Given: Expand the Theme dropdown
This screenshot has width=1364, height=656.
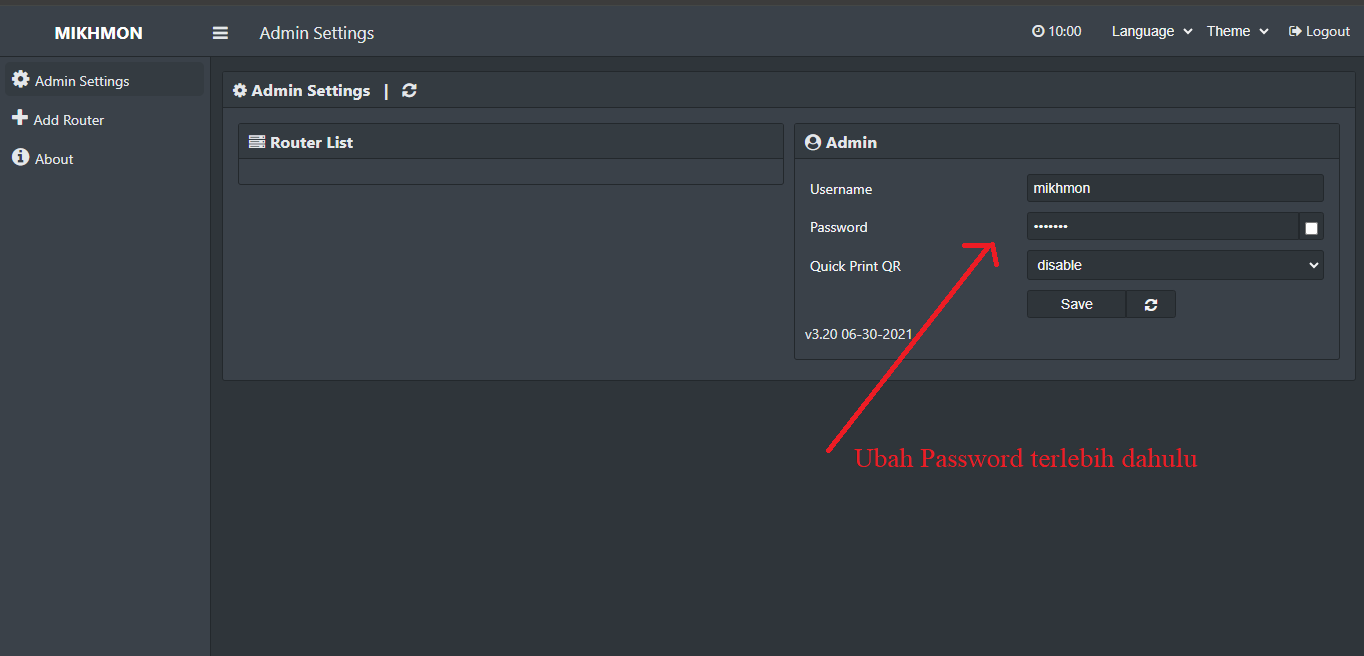Looking at the screenshot, I should point(1237,31).
